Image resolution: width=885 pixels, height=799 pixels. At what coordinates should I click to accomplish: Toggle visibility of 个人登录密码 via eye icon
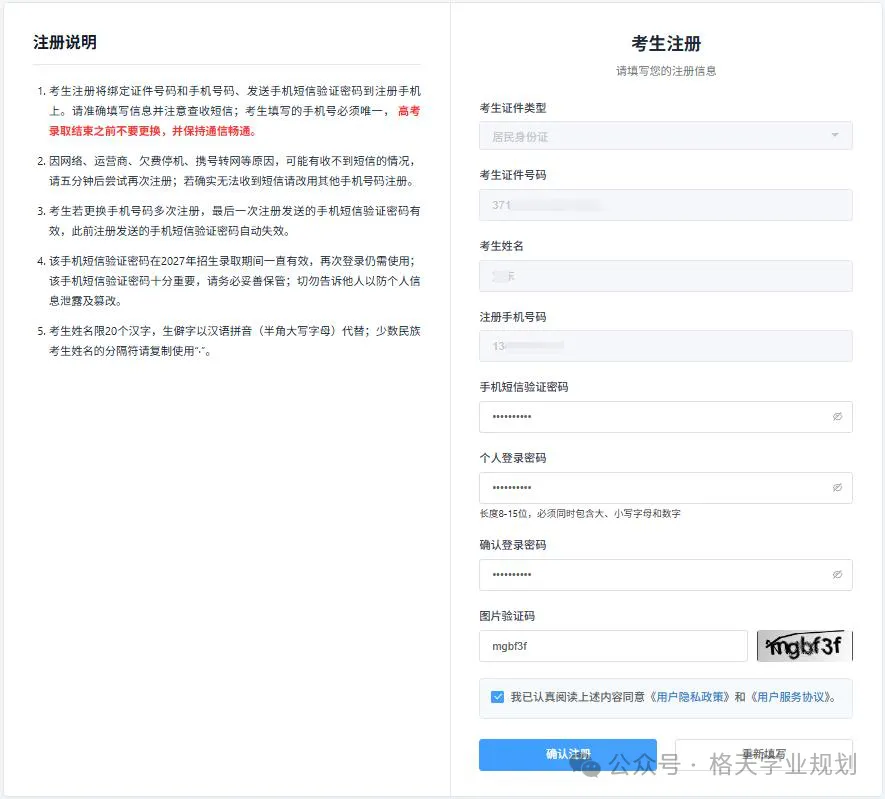click(837, 488)
